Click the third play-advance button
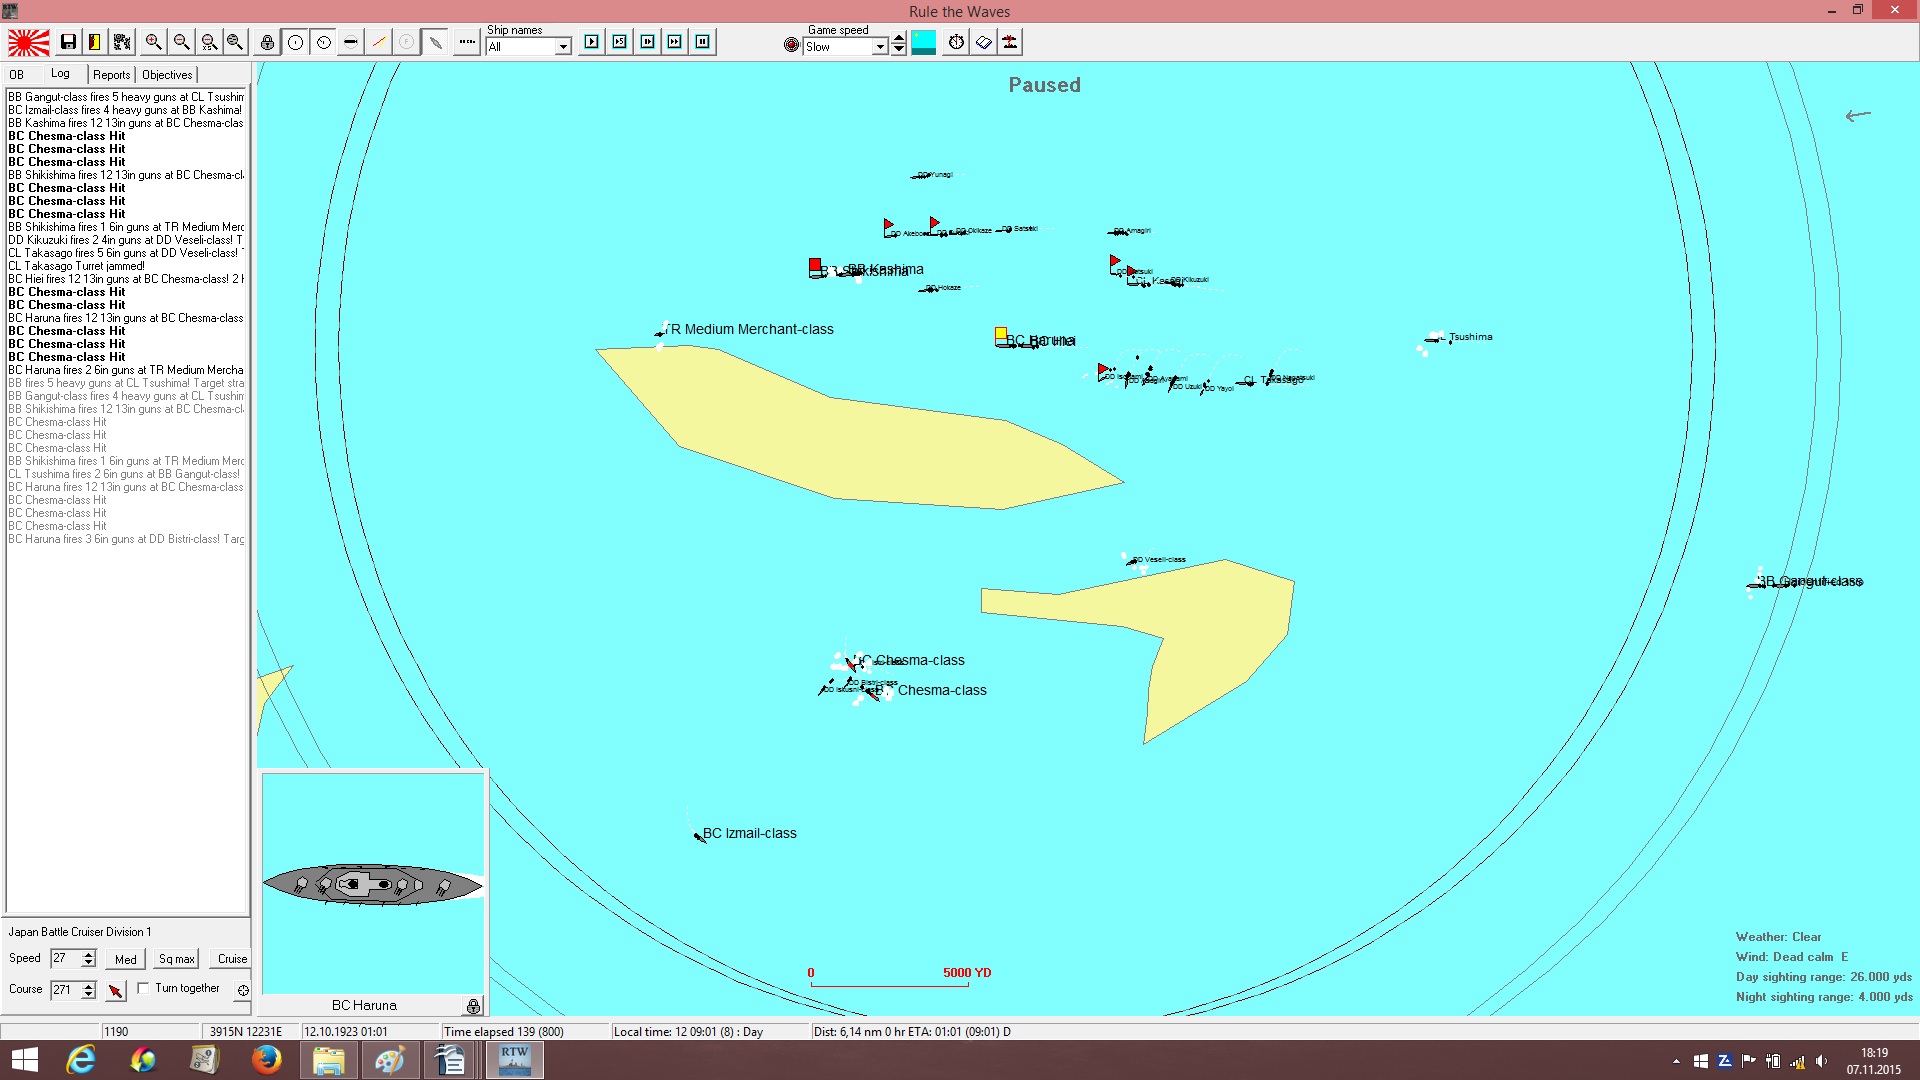 [647, 42]
